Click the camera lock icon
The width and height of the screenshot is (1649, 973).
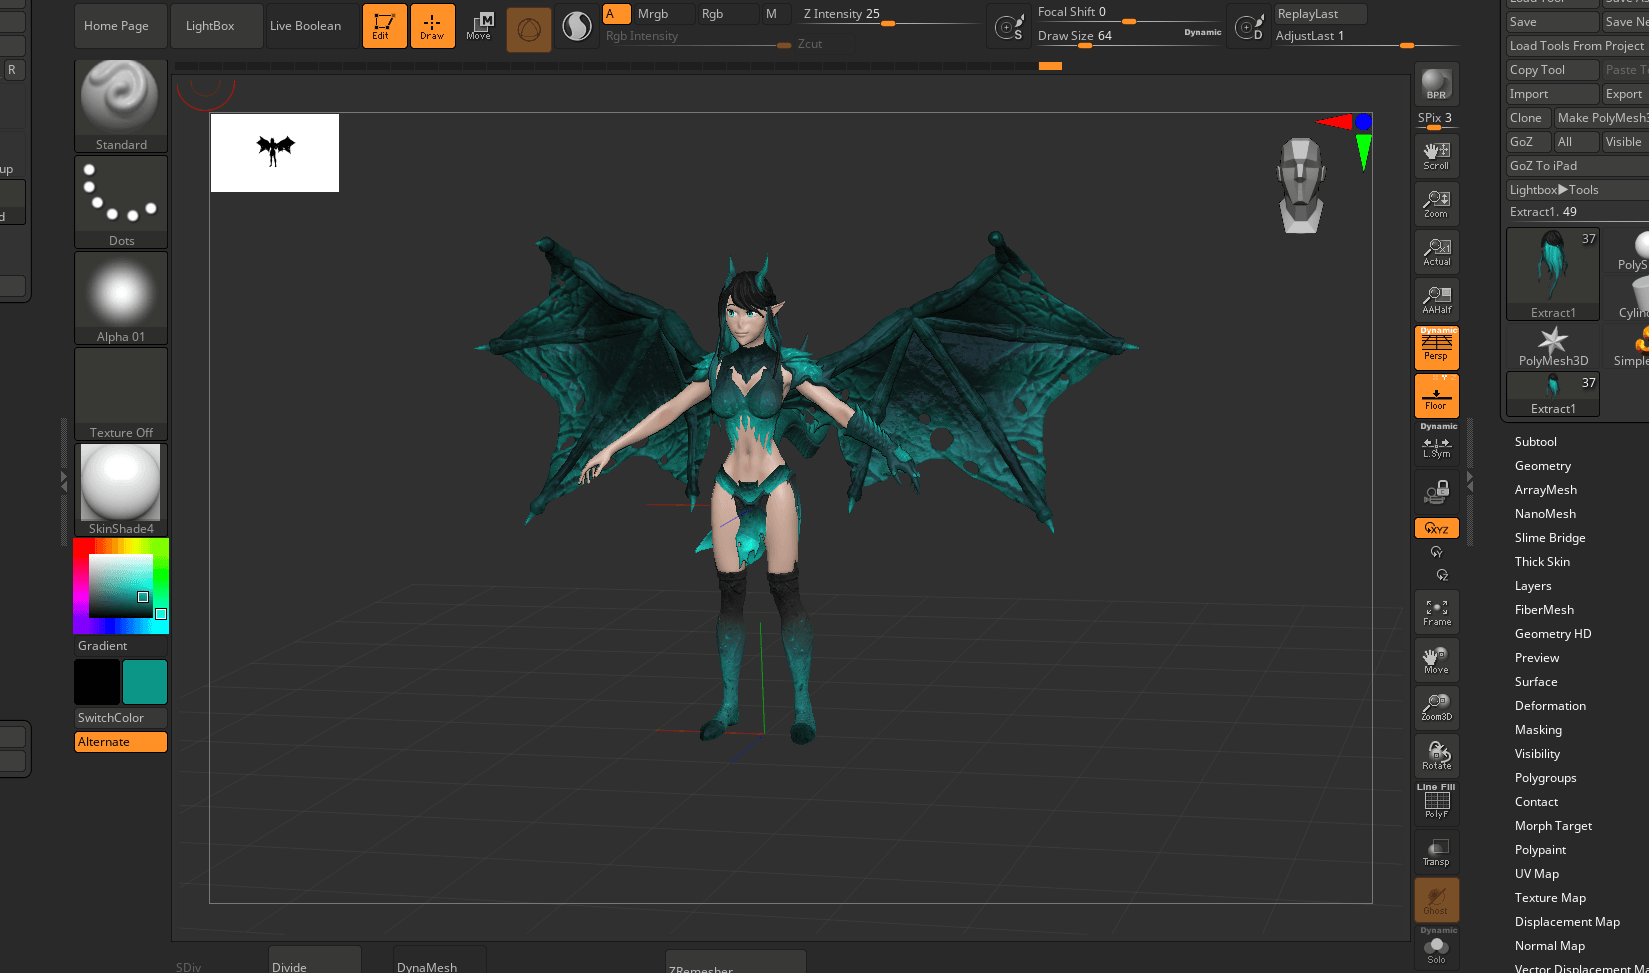(x=1437, y=492)
